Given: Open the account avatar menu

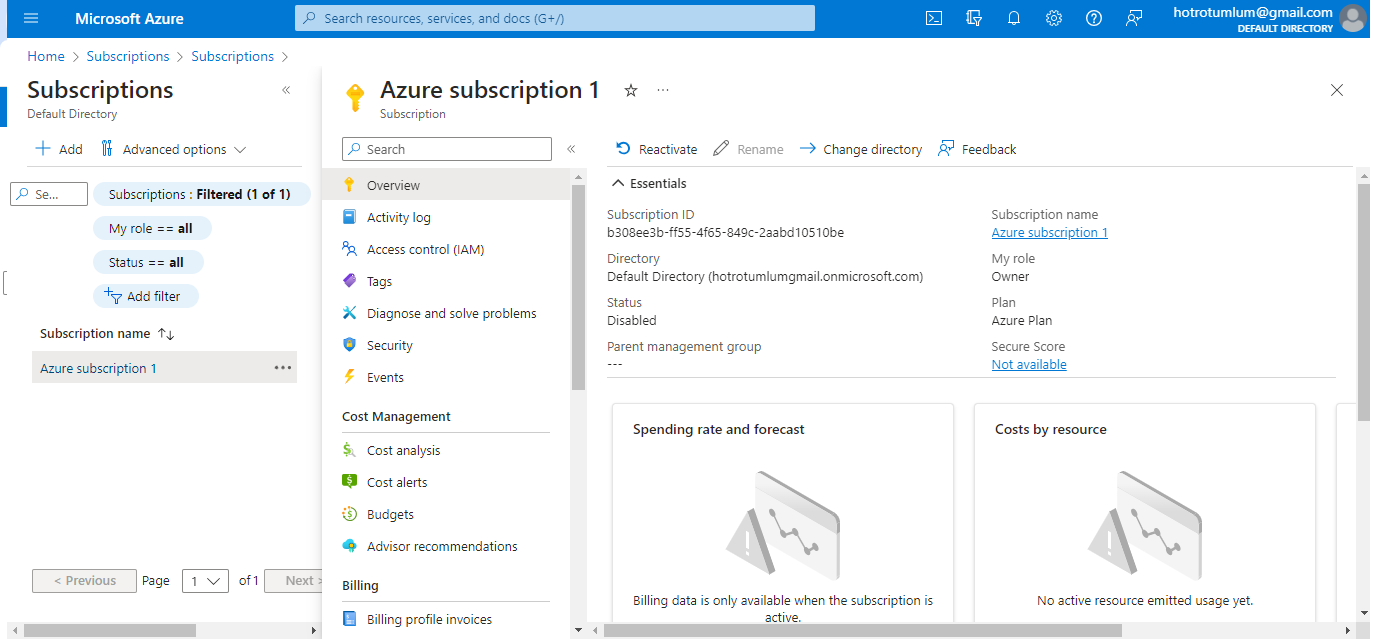Looking at the screenshot, I should pos(1352,19).
